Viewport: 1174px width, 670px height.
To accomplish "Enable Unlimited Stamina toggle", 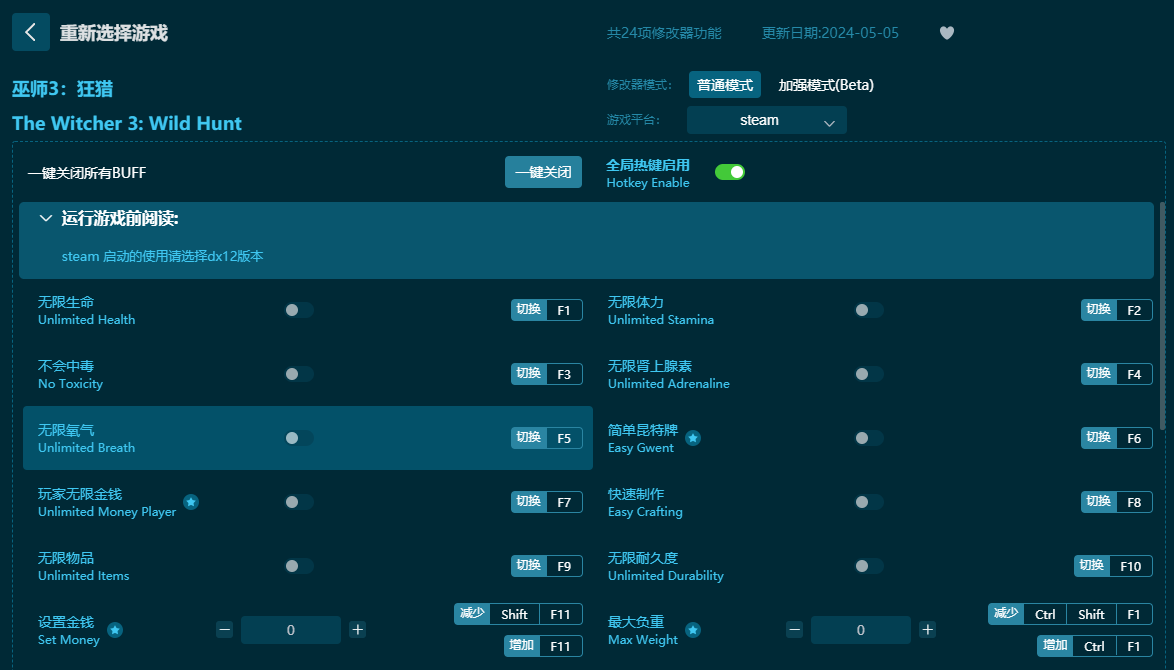I will point(869,310).
